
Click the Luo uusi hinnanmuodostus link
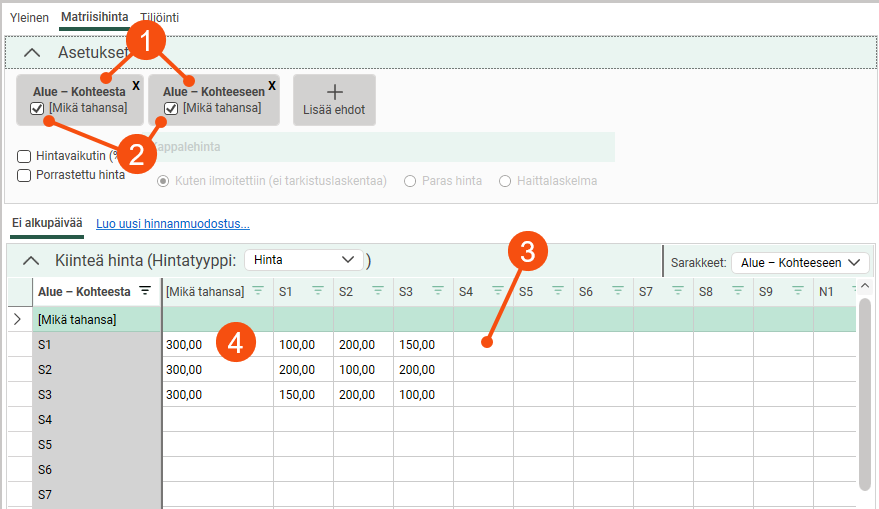pos(172,224)
